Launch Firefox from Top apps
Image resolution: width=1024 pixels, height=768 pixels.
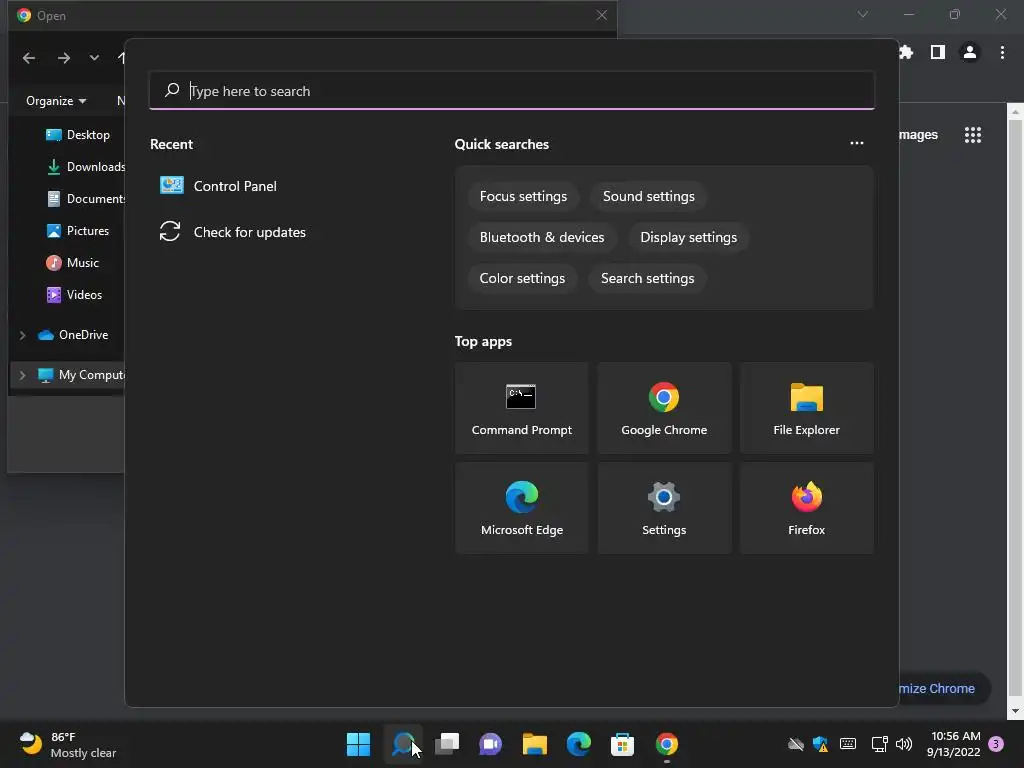806,508
